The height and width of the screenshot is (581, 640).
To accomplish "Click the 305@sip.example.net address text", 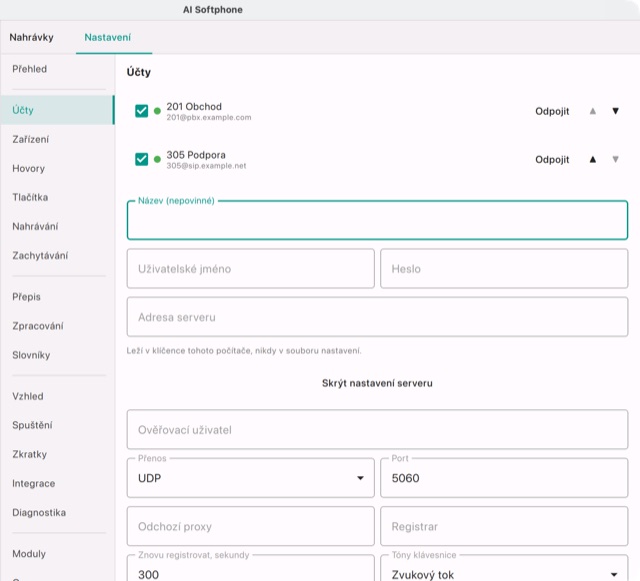I will (x=206, y=166).
